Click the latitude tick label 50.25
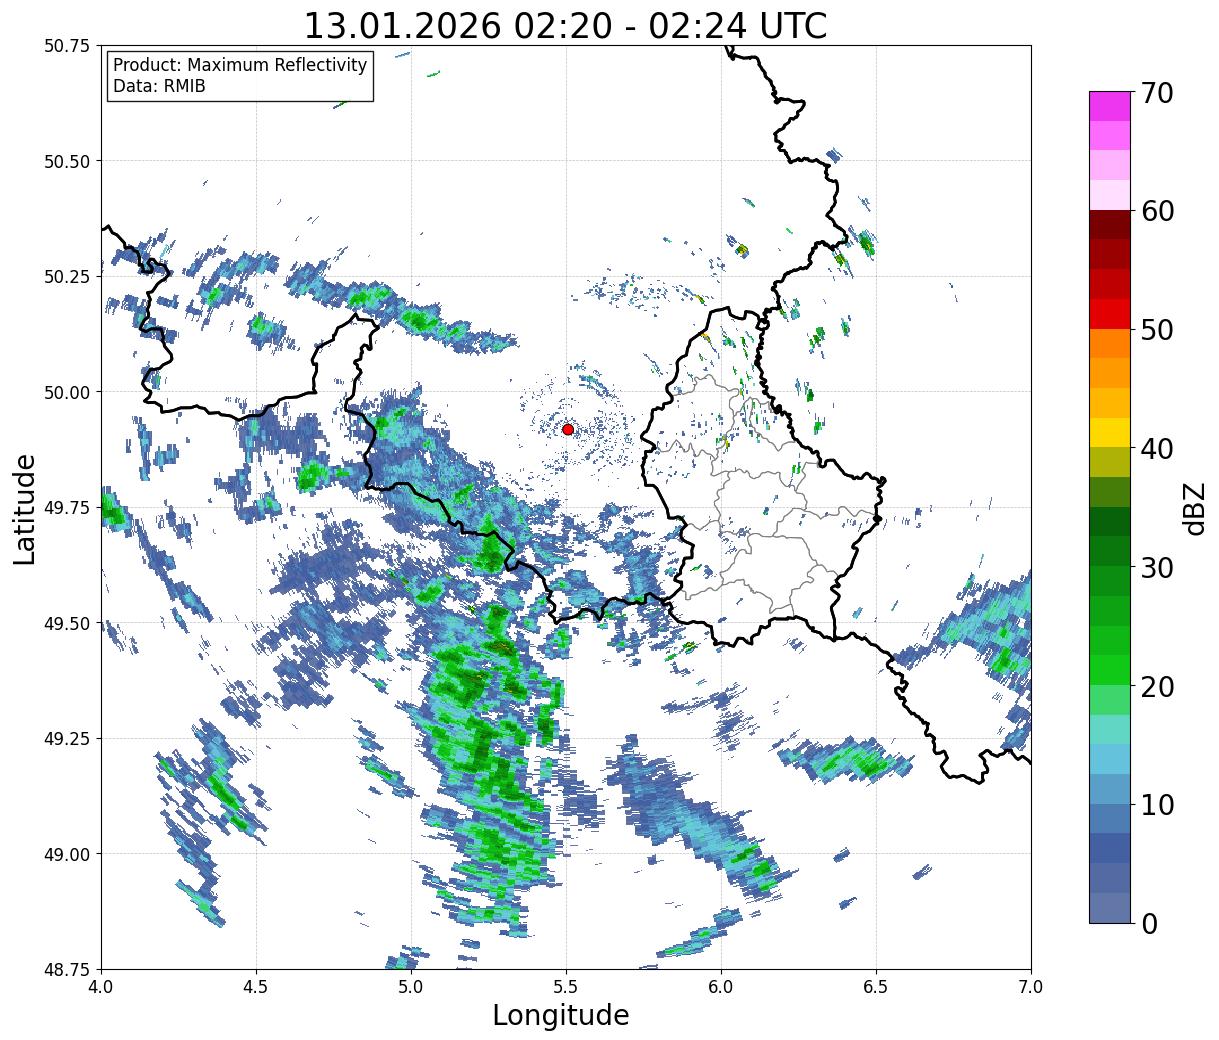1219x1040 pixels. [67, 277]
